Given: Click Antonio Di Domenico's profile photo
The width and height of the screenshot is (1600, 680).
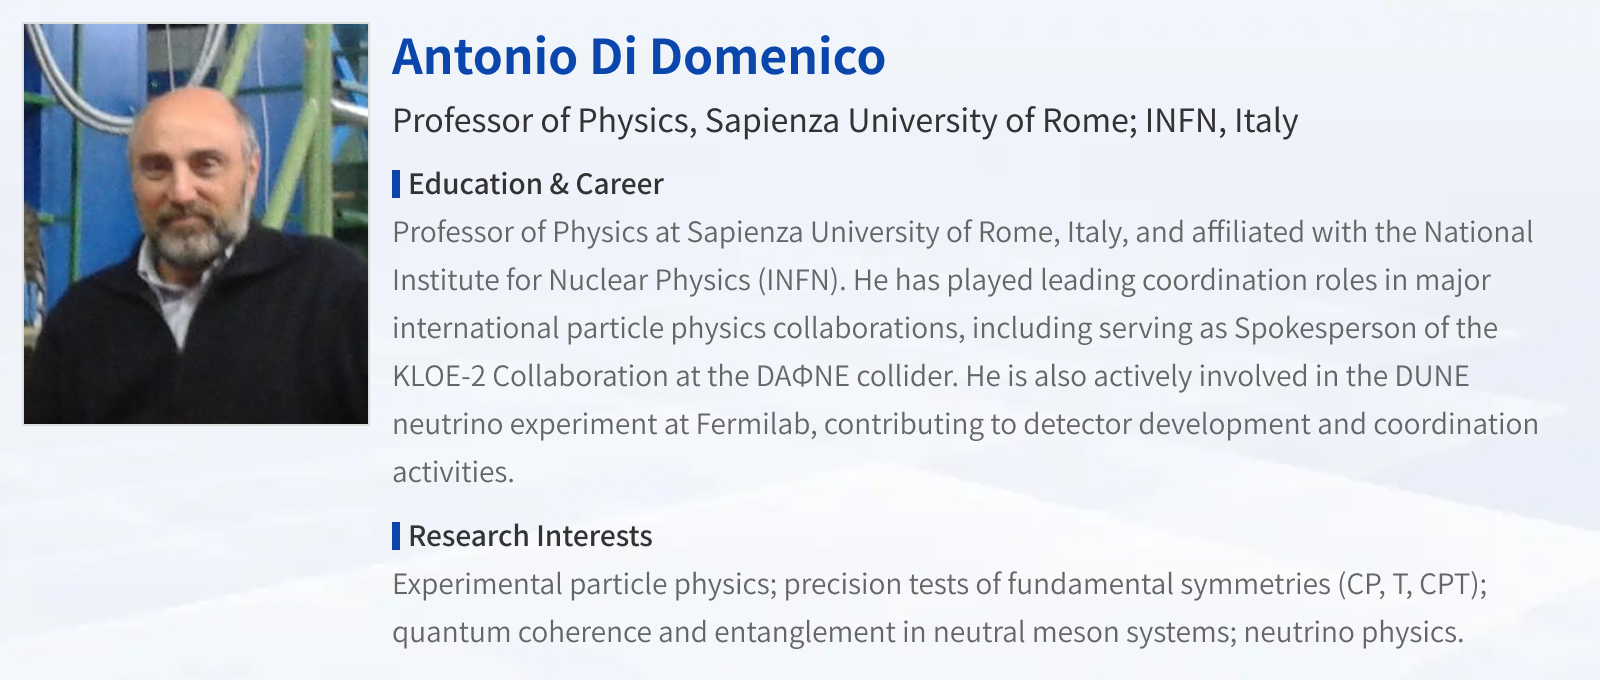Looking at the screenshot, I should (196, 224).
